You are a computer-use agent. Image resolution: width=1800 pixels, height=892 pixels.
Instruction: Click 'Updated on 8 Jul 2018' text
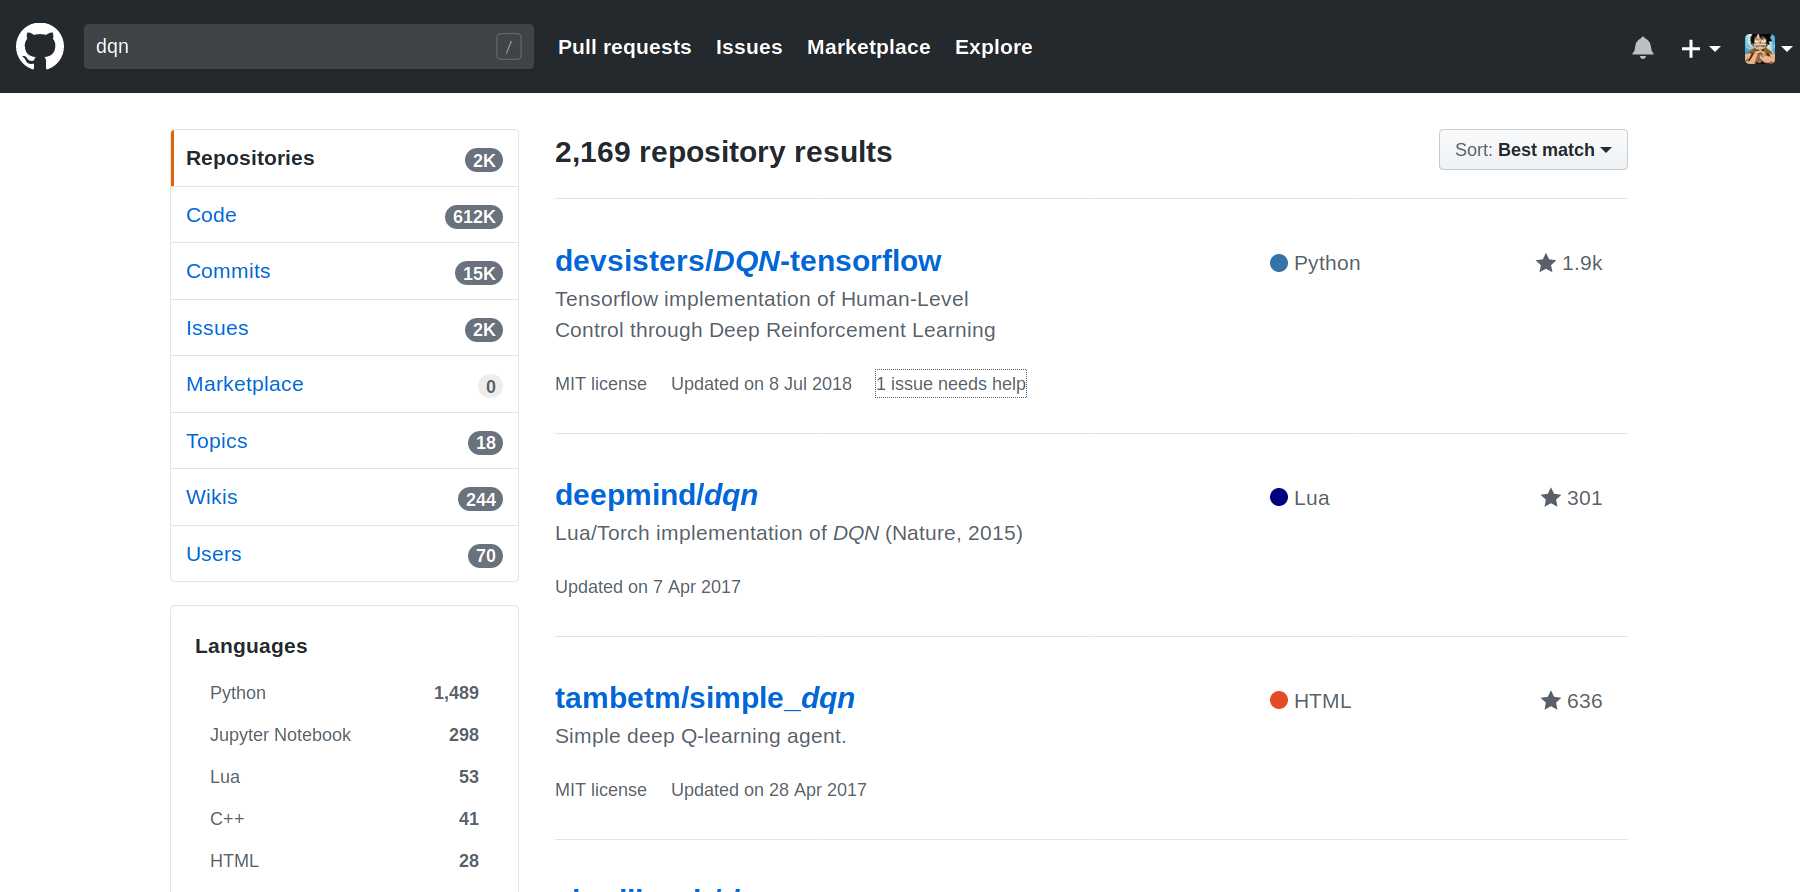pos(761,384)
